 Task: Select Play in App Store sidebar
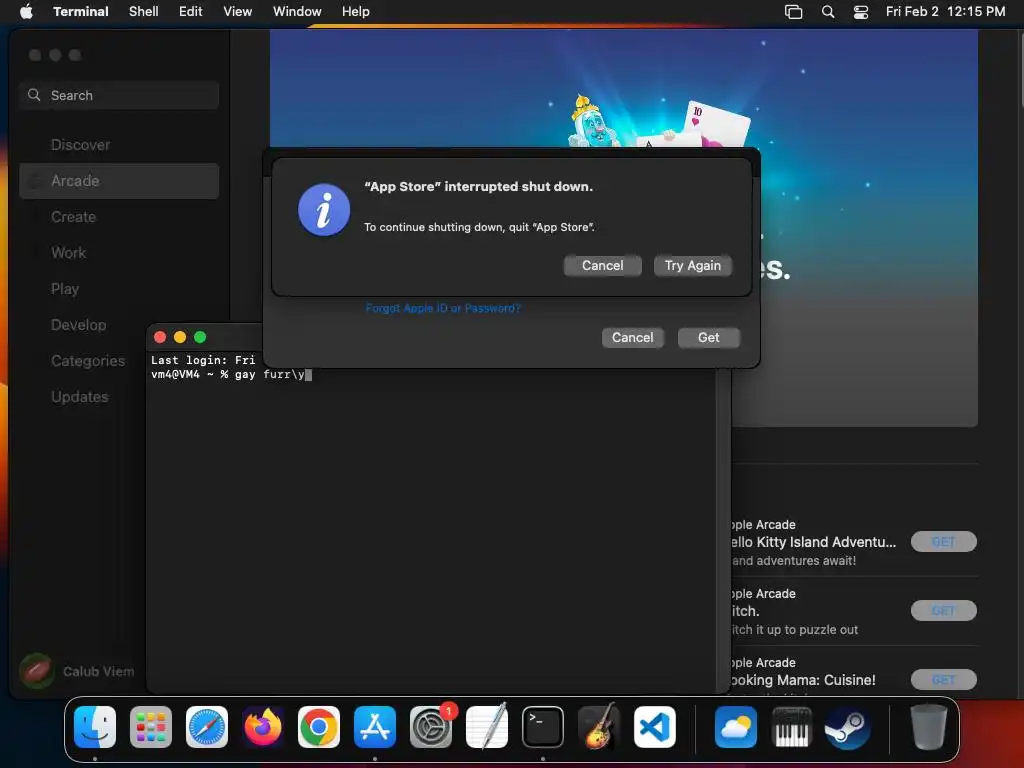pyautogui.click(x=119, y=289)
